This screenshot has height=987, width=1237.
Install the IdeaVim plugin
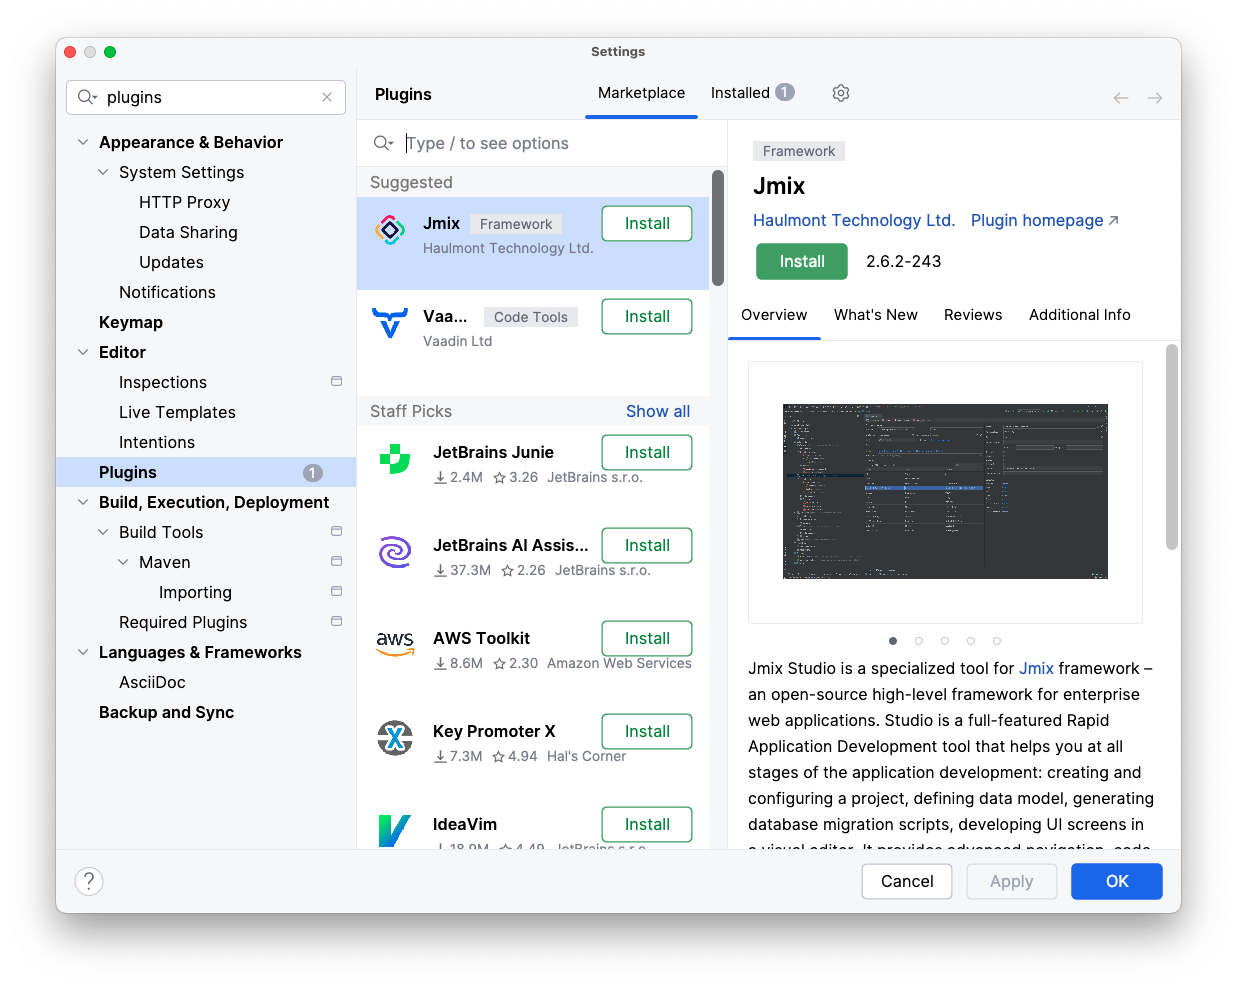coord(647,825)
